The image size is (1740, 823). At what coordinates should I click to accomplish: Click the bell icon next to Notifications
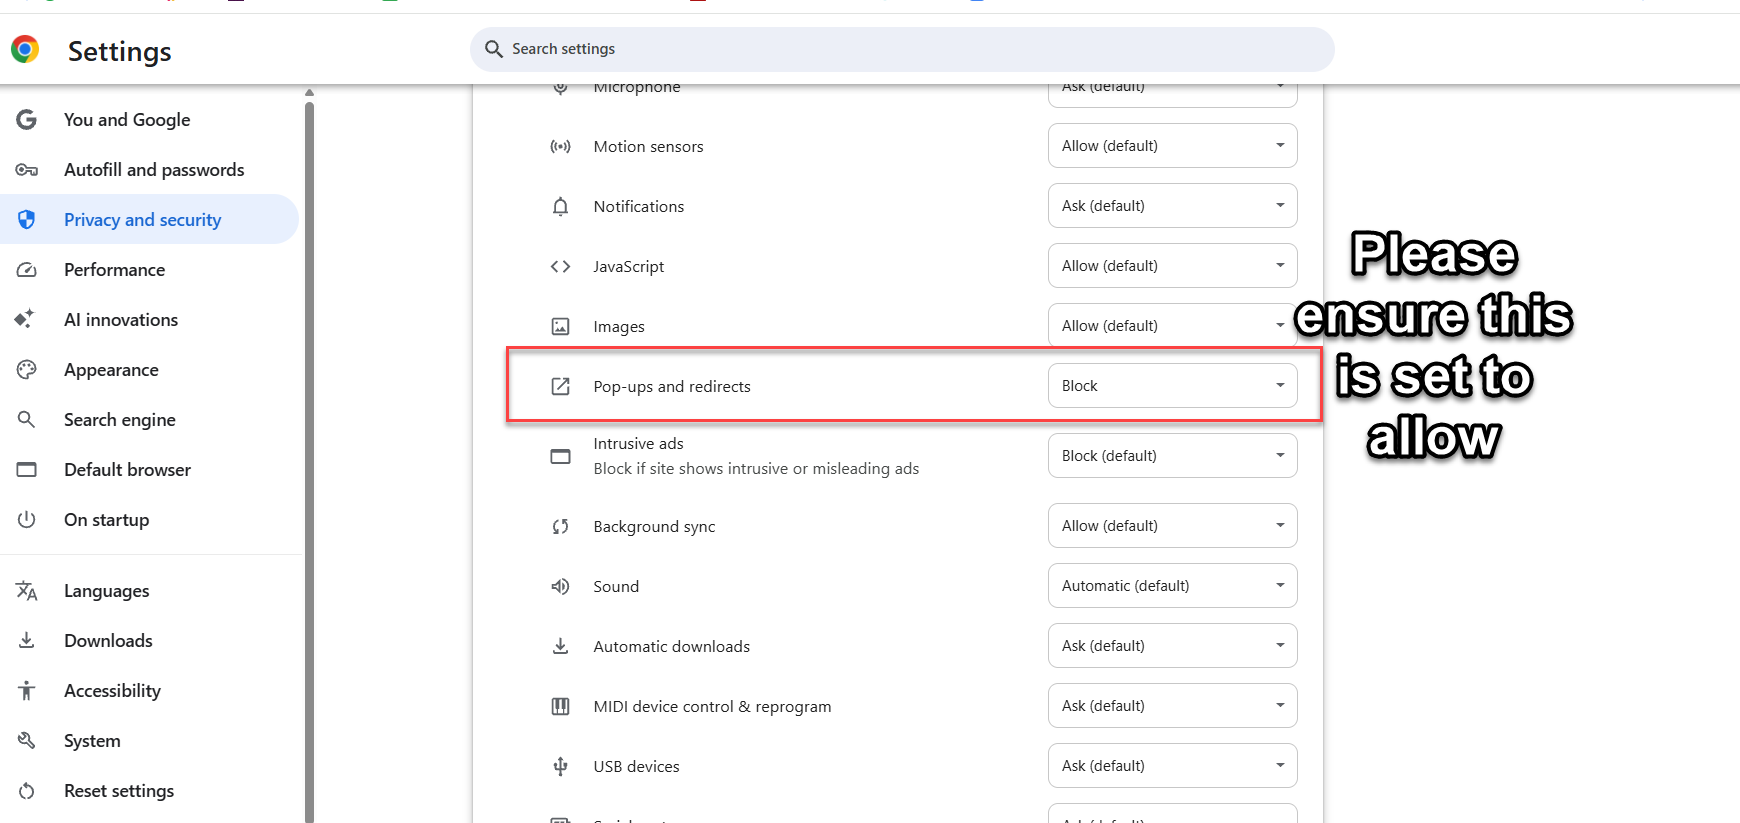point(561,206)
